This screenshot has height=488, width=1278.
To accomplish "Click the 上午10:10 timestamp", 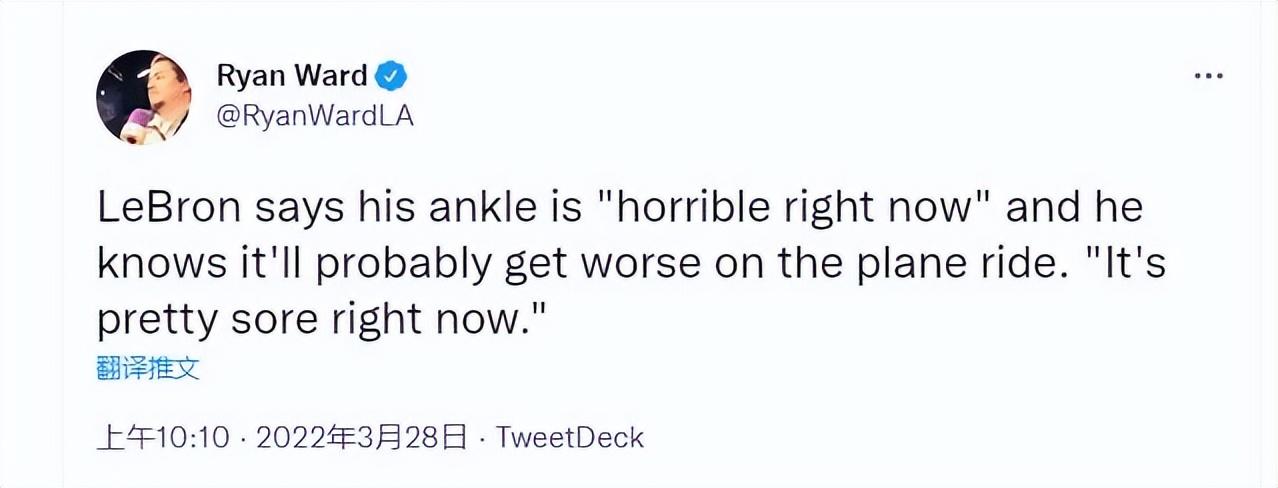I will coord(164,437).
